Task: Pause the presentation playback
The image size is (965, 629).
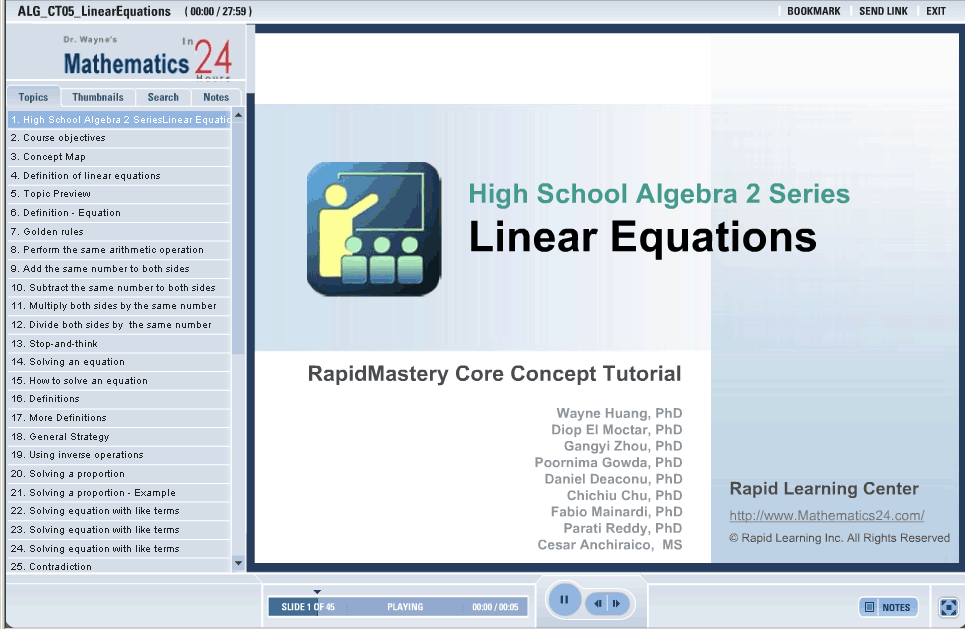Action: [x=564, y=601]
